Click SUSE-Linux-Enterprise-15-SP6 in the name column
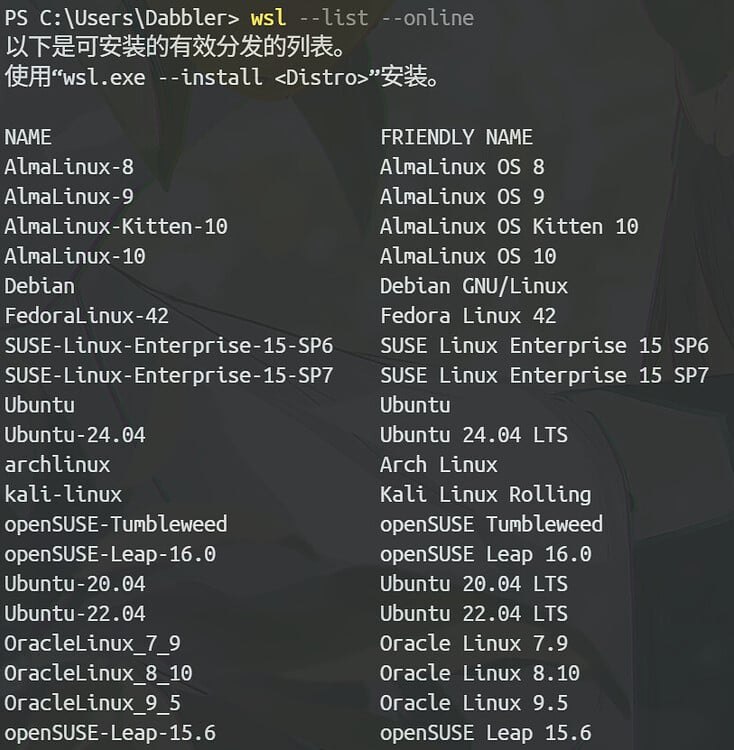 click(x=169, y=346)
